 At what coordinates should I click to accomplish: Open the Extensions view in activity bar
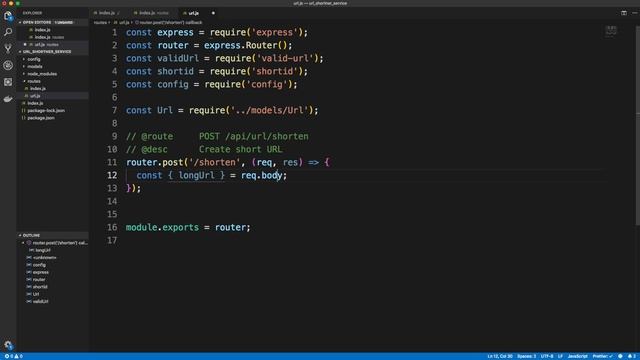pos(8,82)
